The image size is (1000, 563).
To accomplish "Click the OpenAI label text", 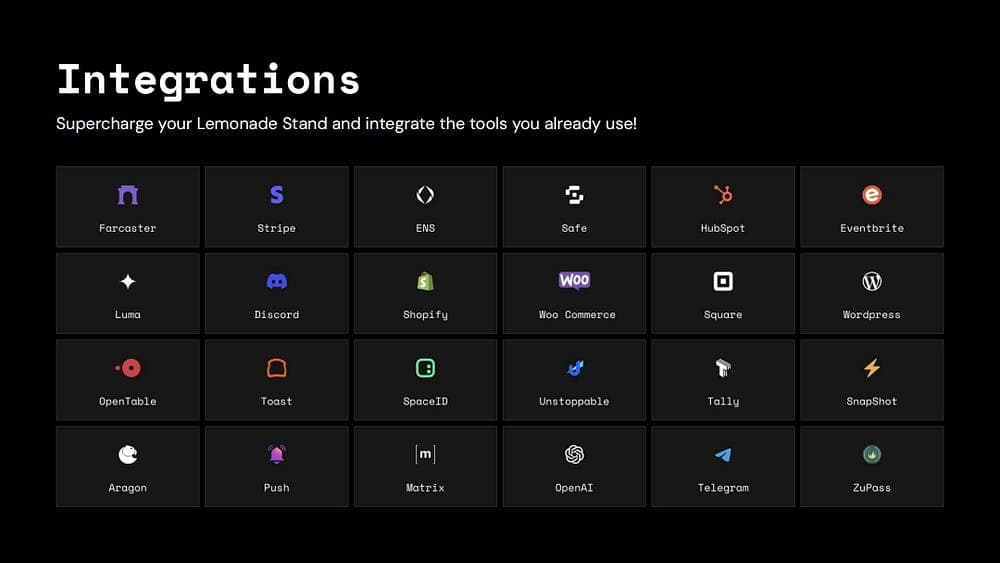I will point(574,488).
